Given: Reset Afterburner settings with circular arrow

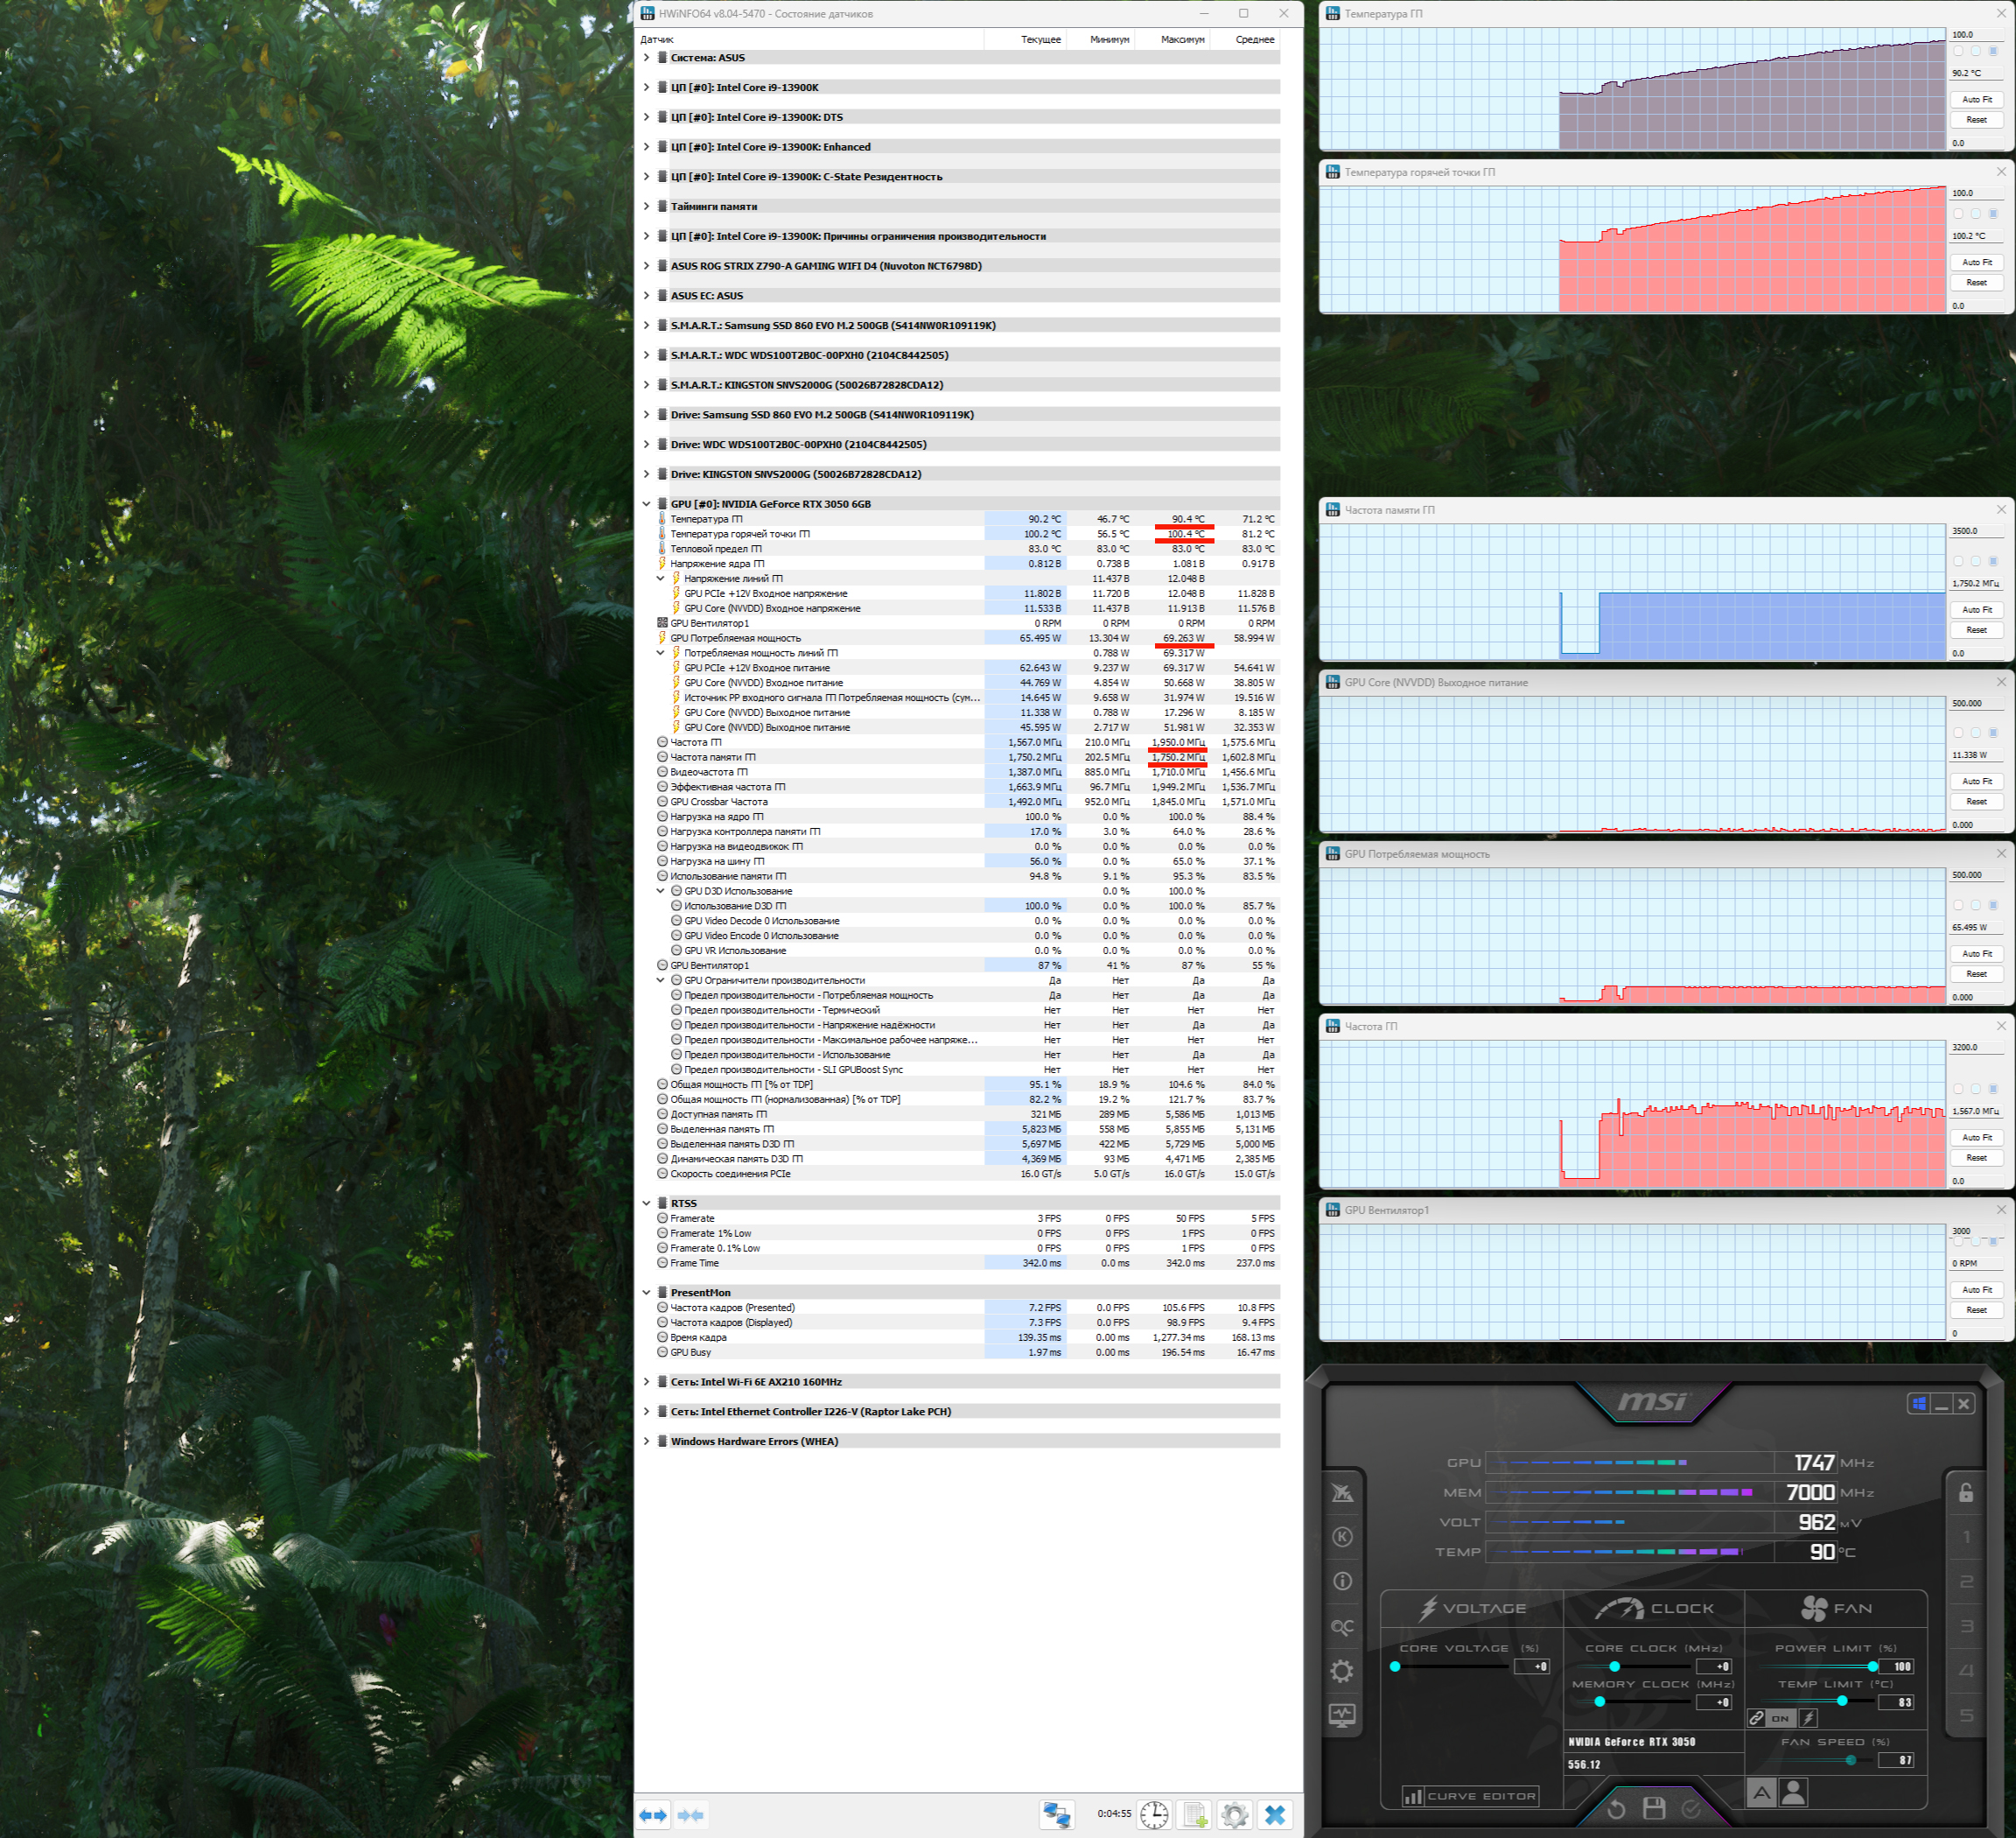Looking at the screenshot, I should 1616,1808.
